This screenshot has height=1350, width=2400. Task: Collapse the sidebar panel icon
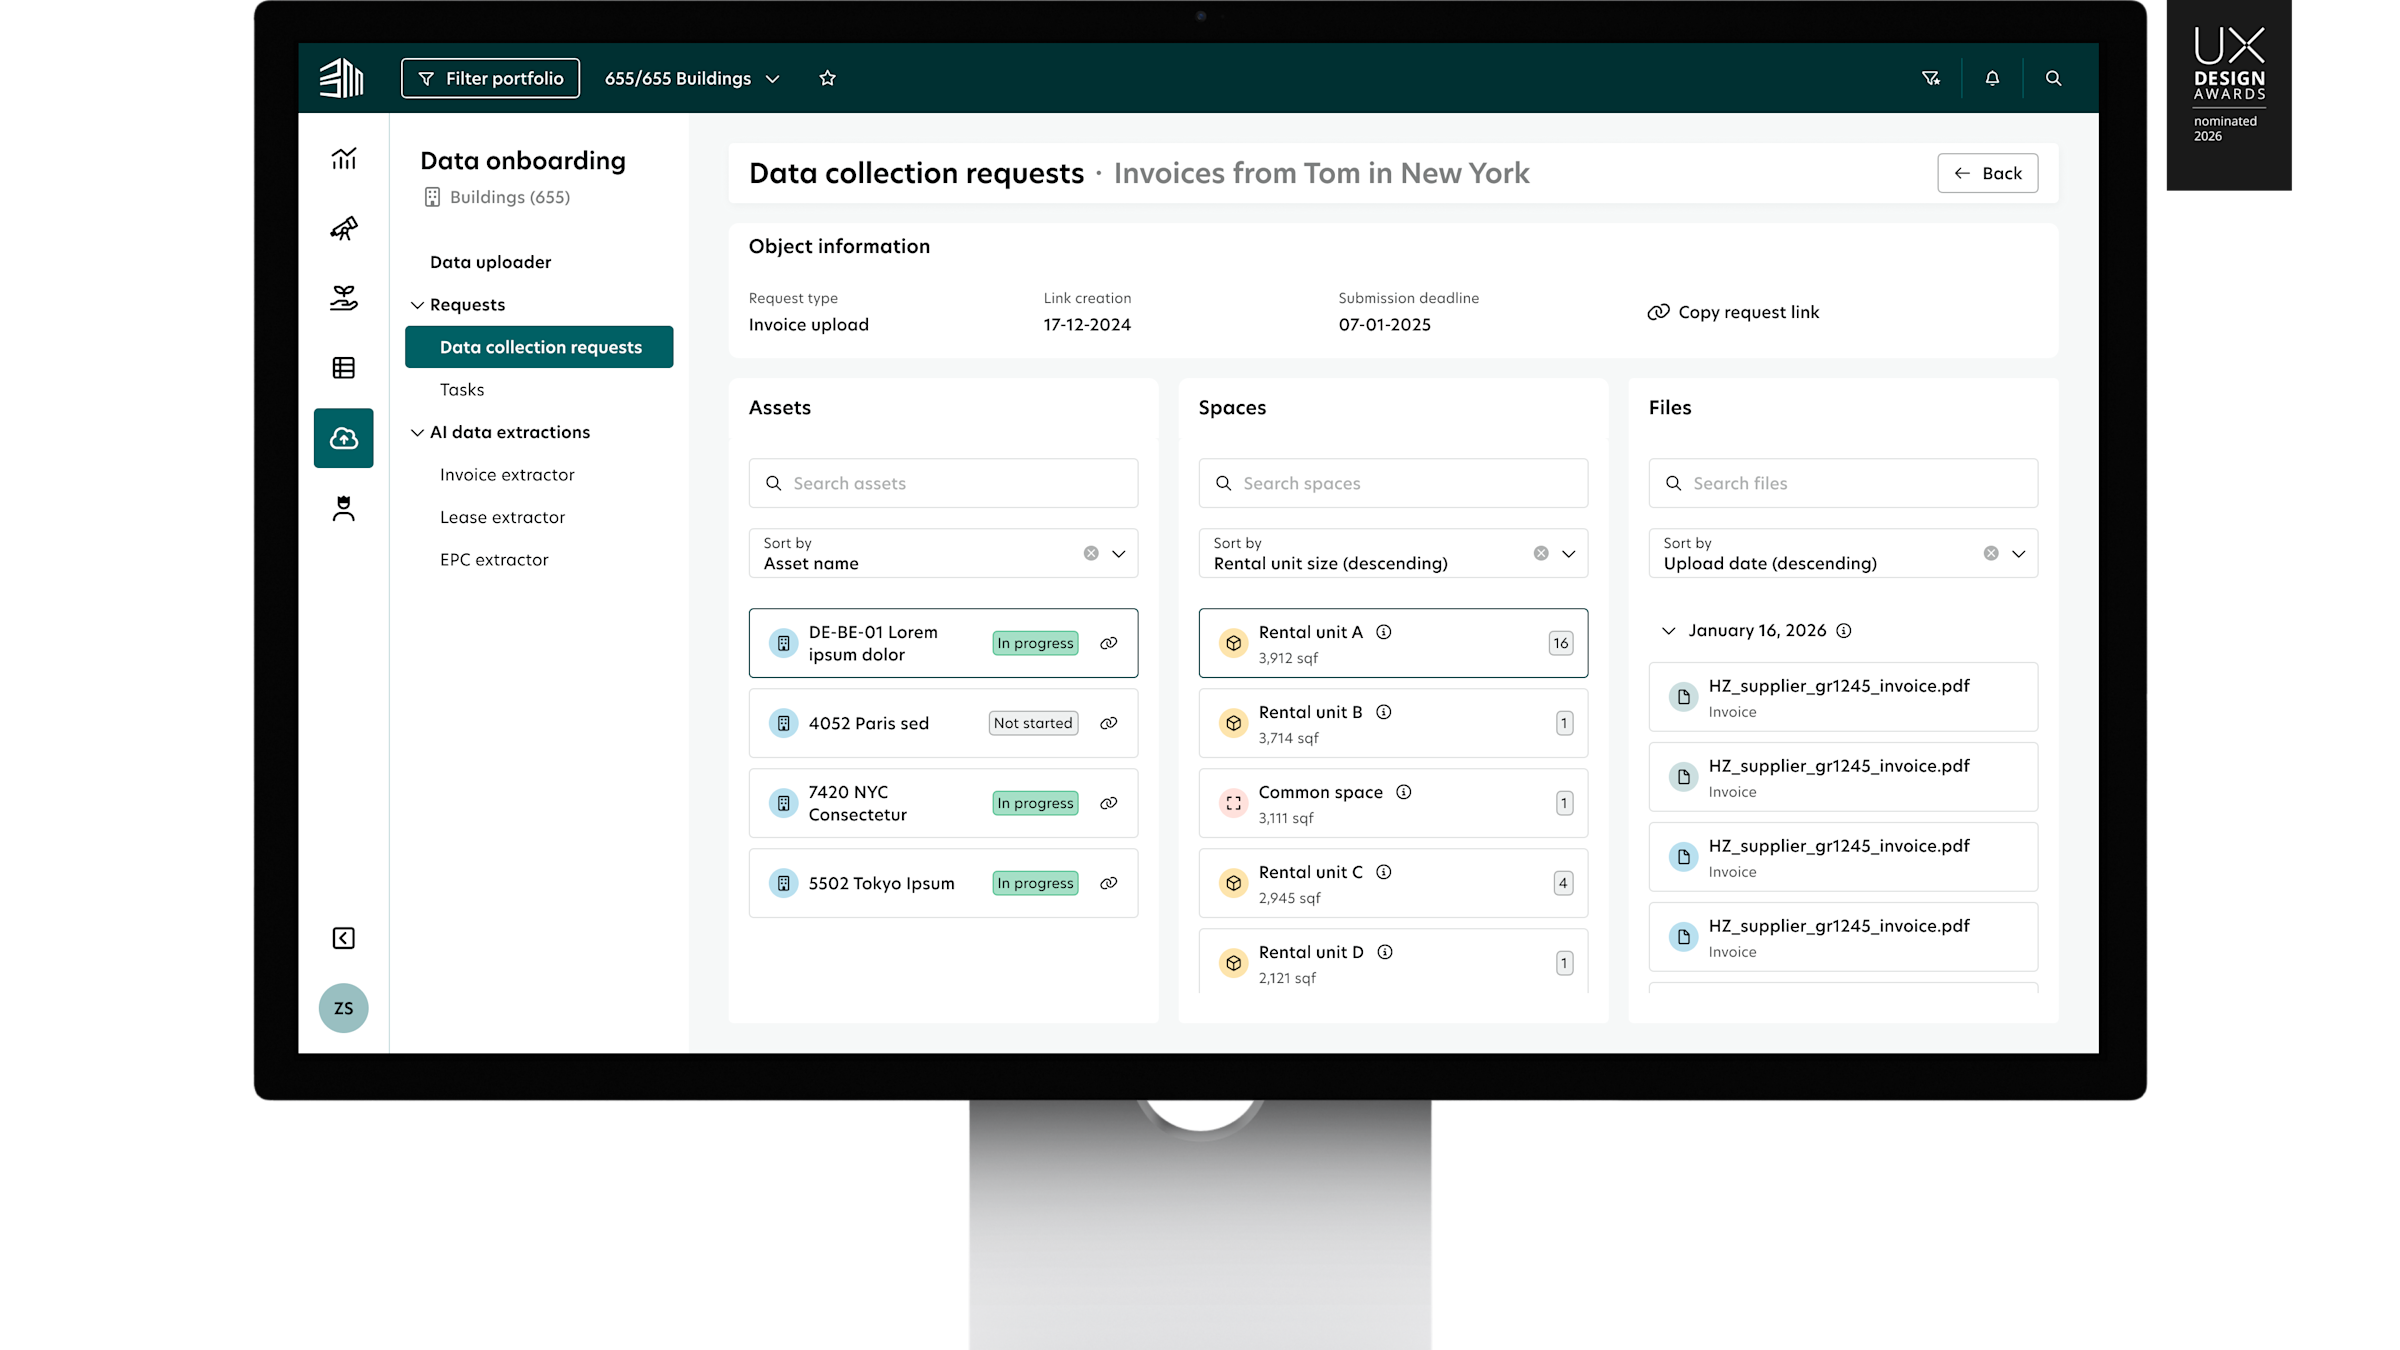tap(343, 938)
